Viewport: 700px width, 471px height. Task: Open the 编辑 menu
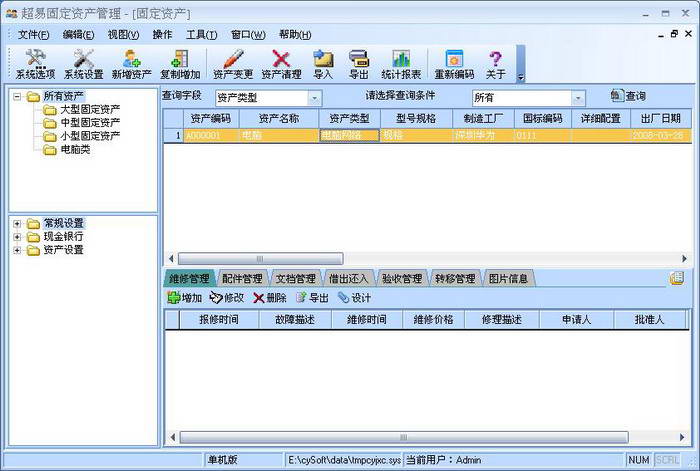(78, 35)
